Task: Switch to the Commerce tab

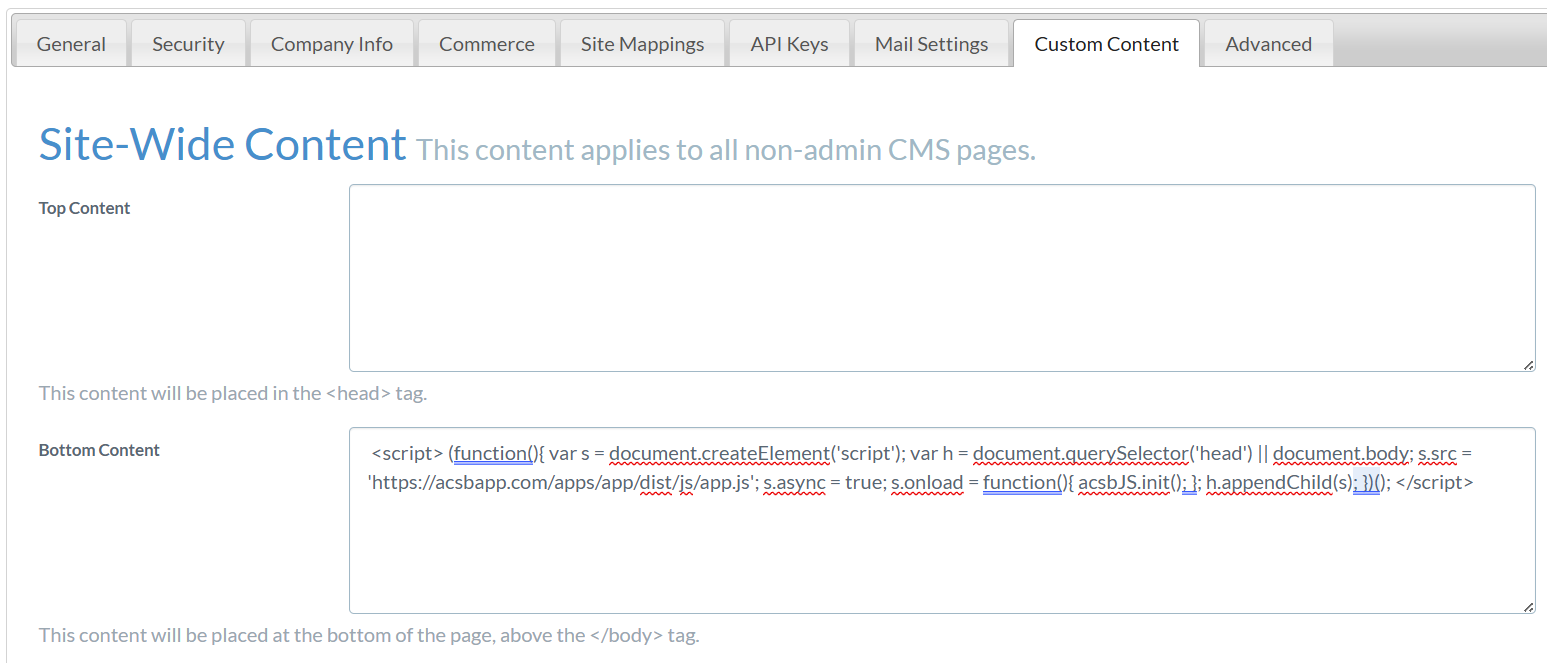Action: coord(486,43)
